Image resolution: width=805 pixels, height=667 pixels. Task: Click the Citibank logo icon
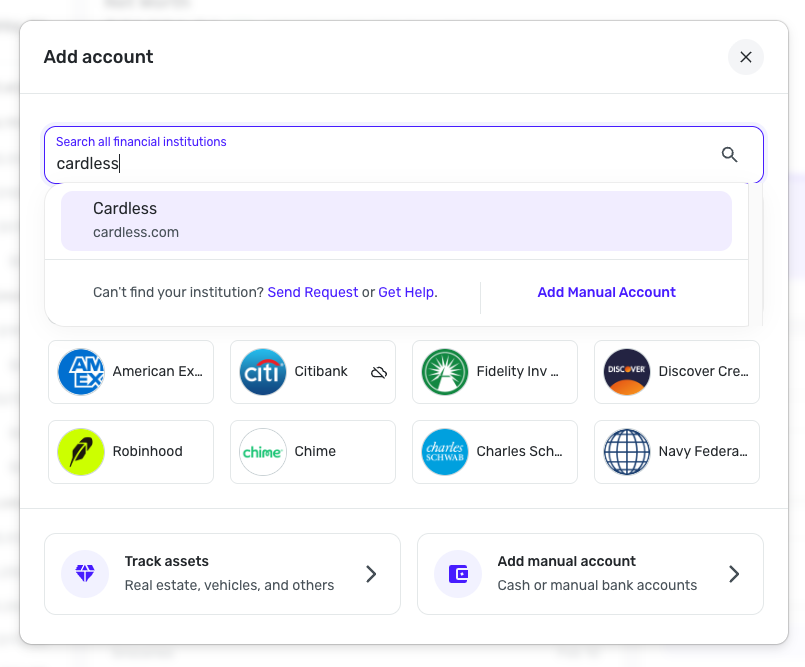[x=263, y=372]
